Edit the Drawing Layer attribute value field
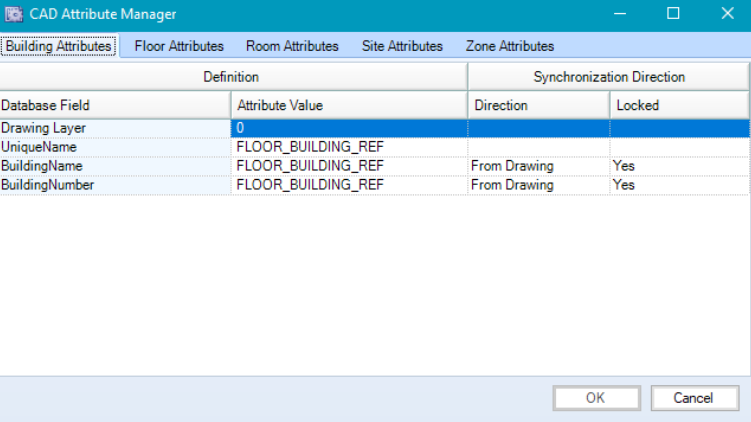This screenshot has height=422, width=751. click(x=349, y=128)
